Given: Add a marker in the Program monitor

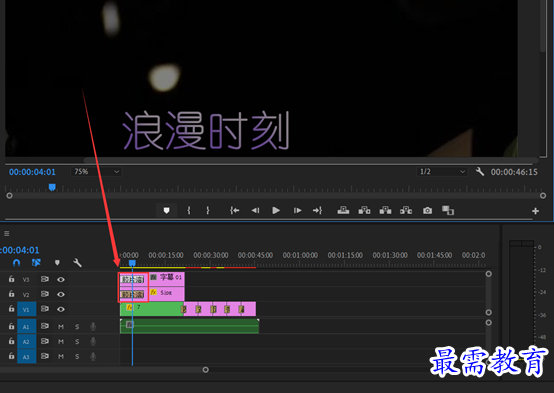Looking at the screenshot, I should [x=166, y=211].
